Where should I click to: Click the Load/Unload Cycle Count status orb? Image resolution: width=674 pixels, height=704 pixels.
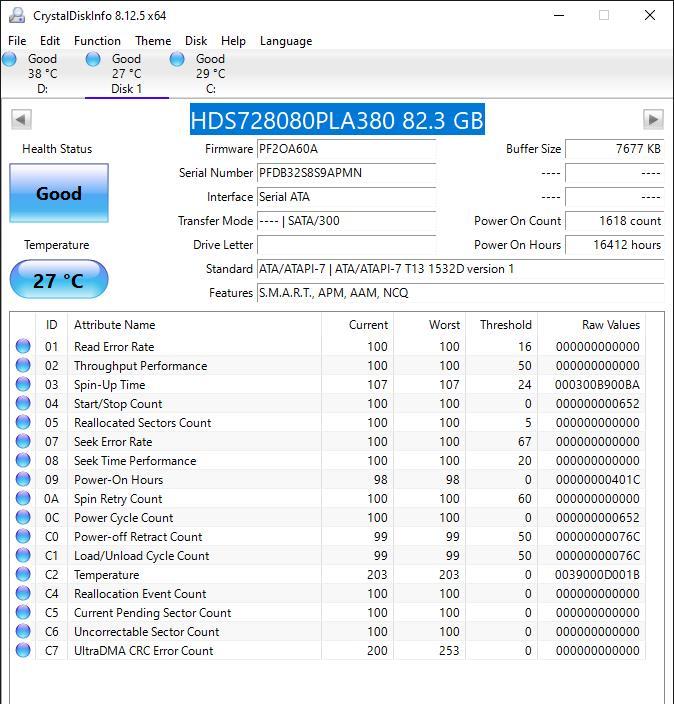pyautogui.click(x=23, y=555)
